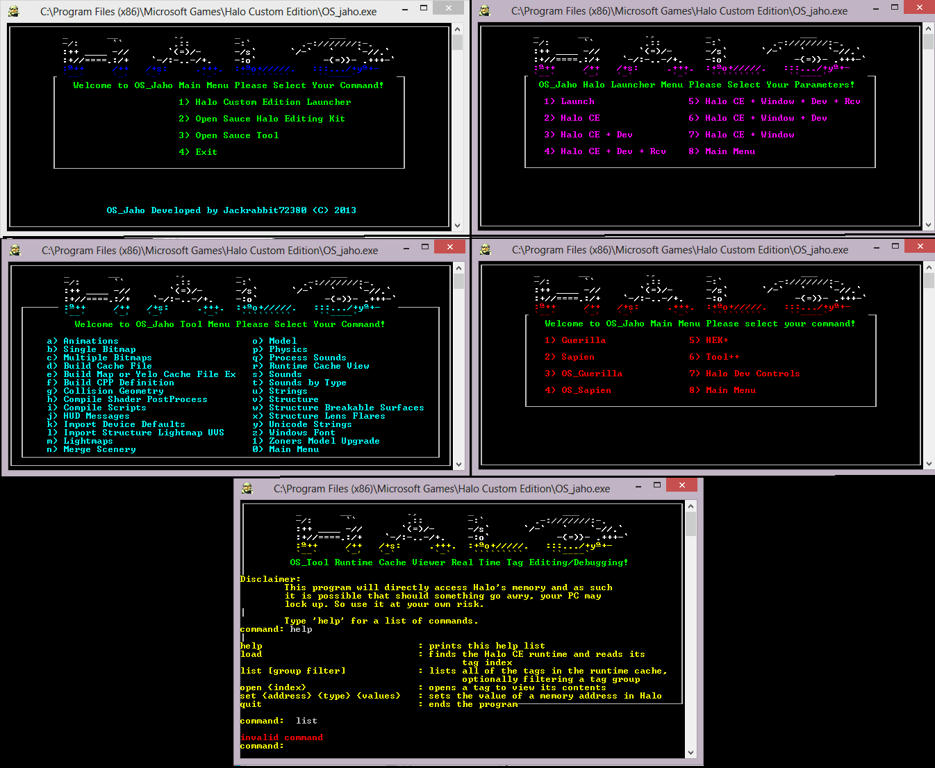Click app icon in the red menu window title bar
This screenshot has height=768, width=935.
pos(485,249)
